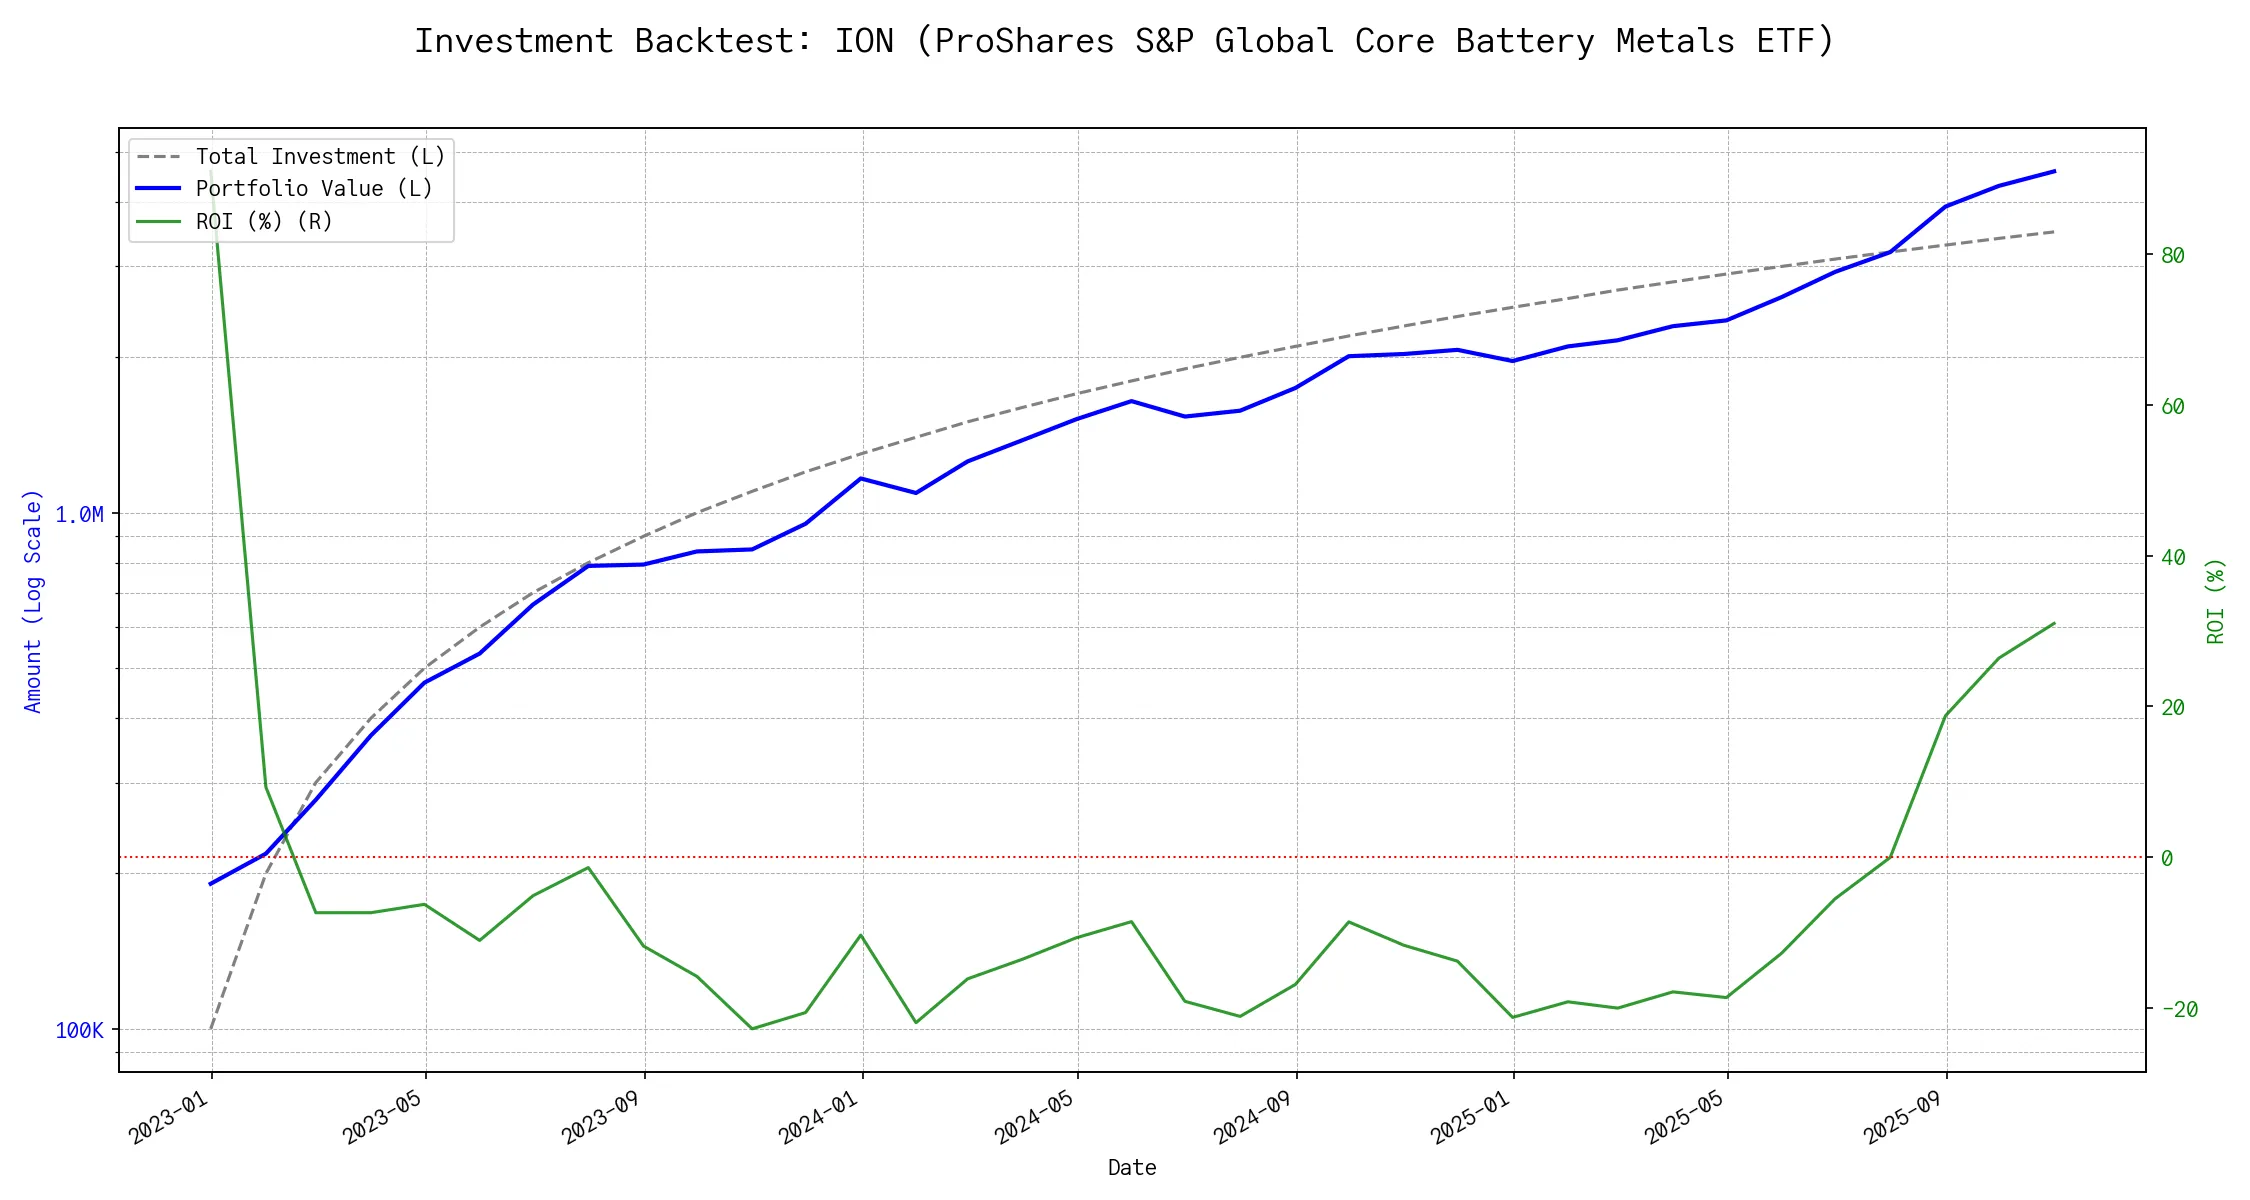Click the ROI (%) (R) legend label

pos(263,221)
